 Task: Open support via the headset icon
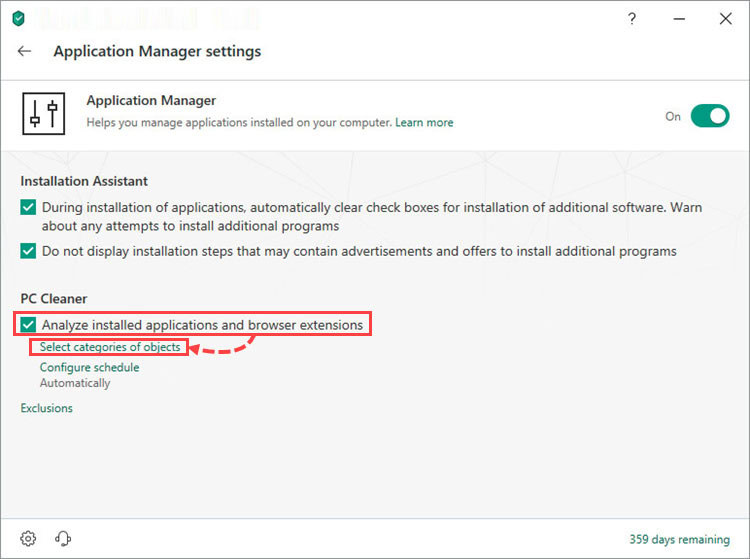[63, 538]
